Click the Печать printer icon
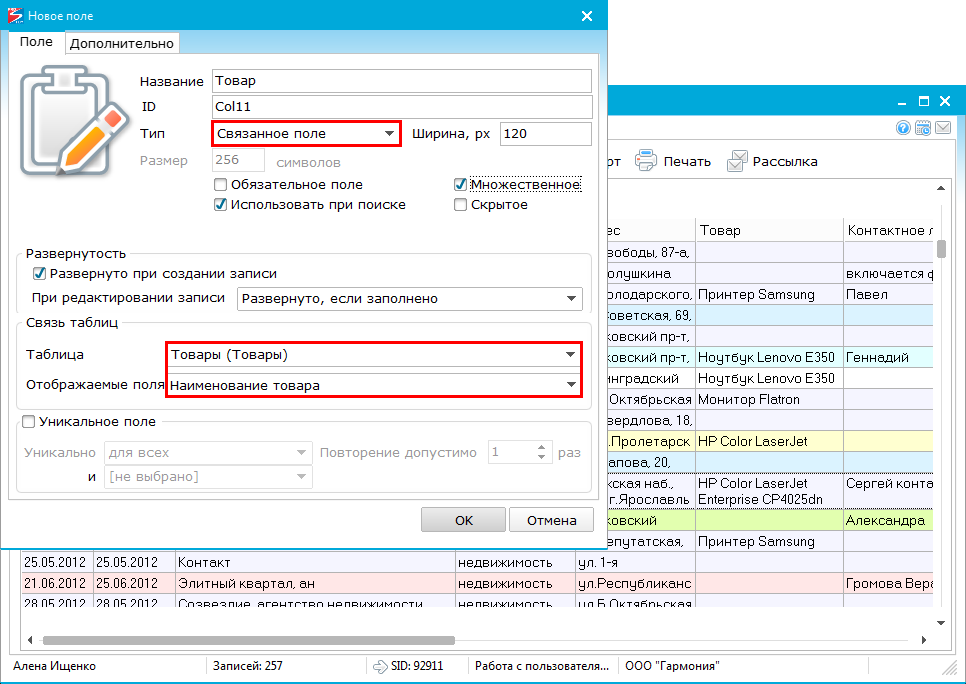Image resolution: width=966 pixels, height=684 pixels. (646, 160)
